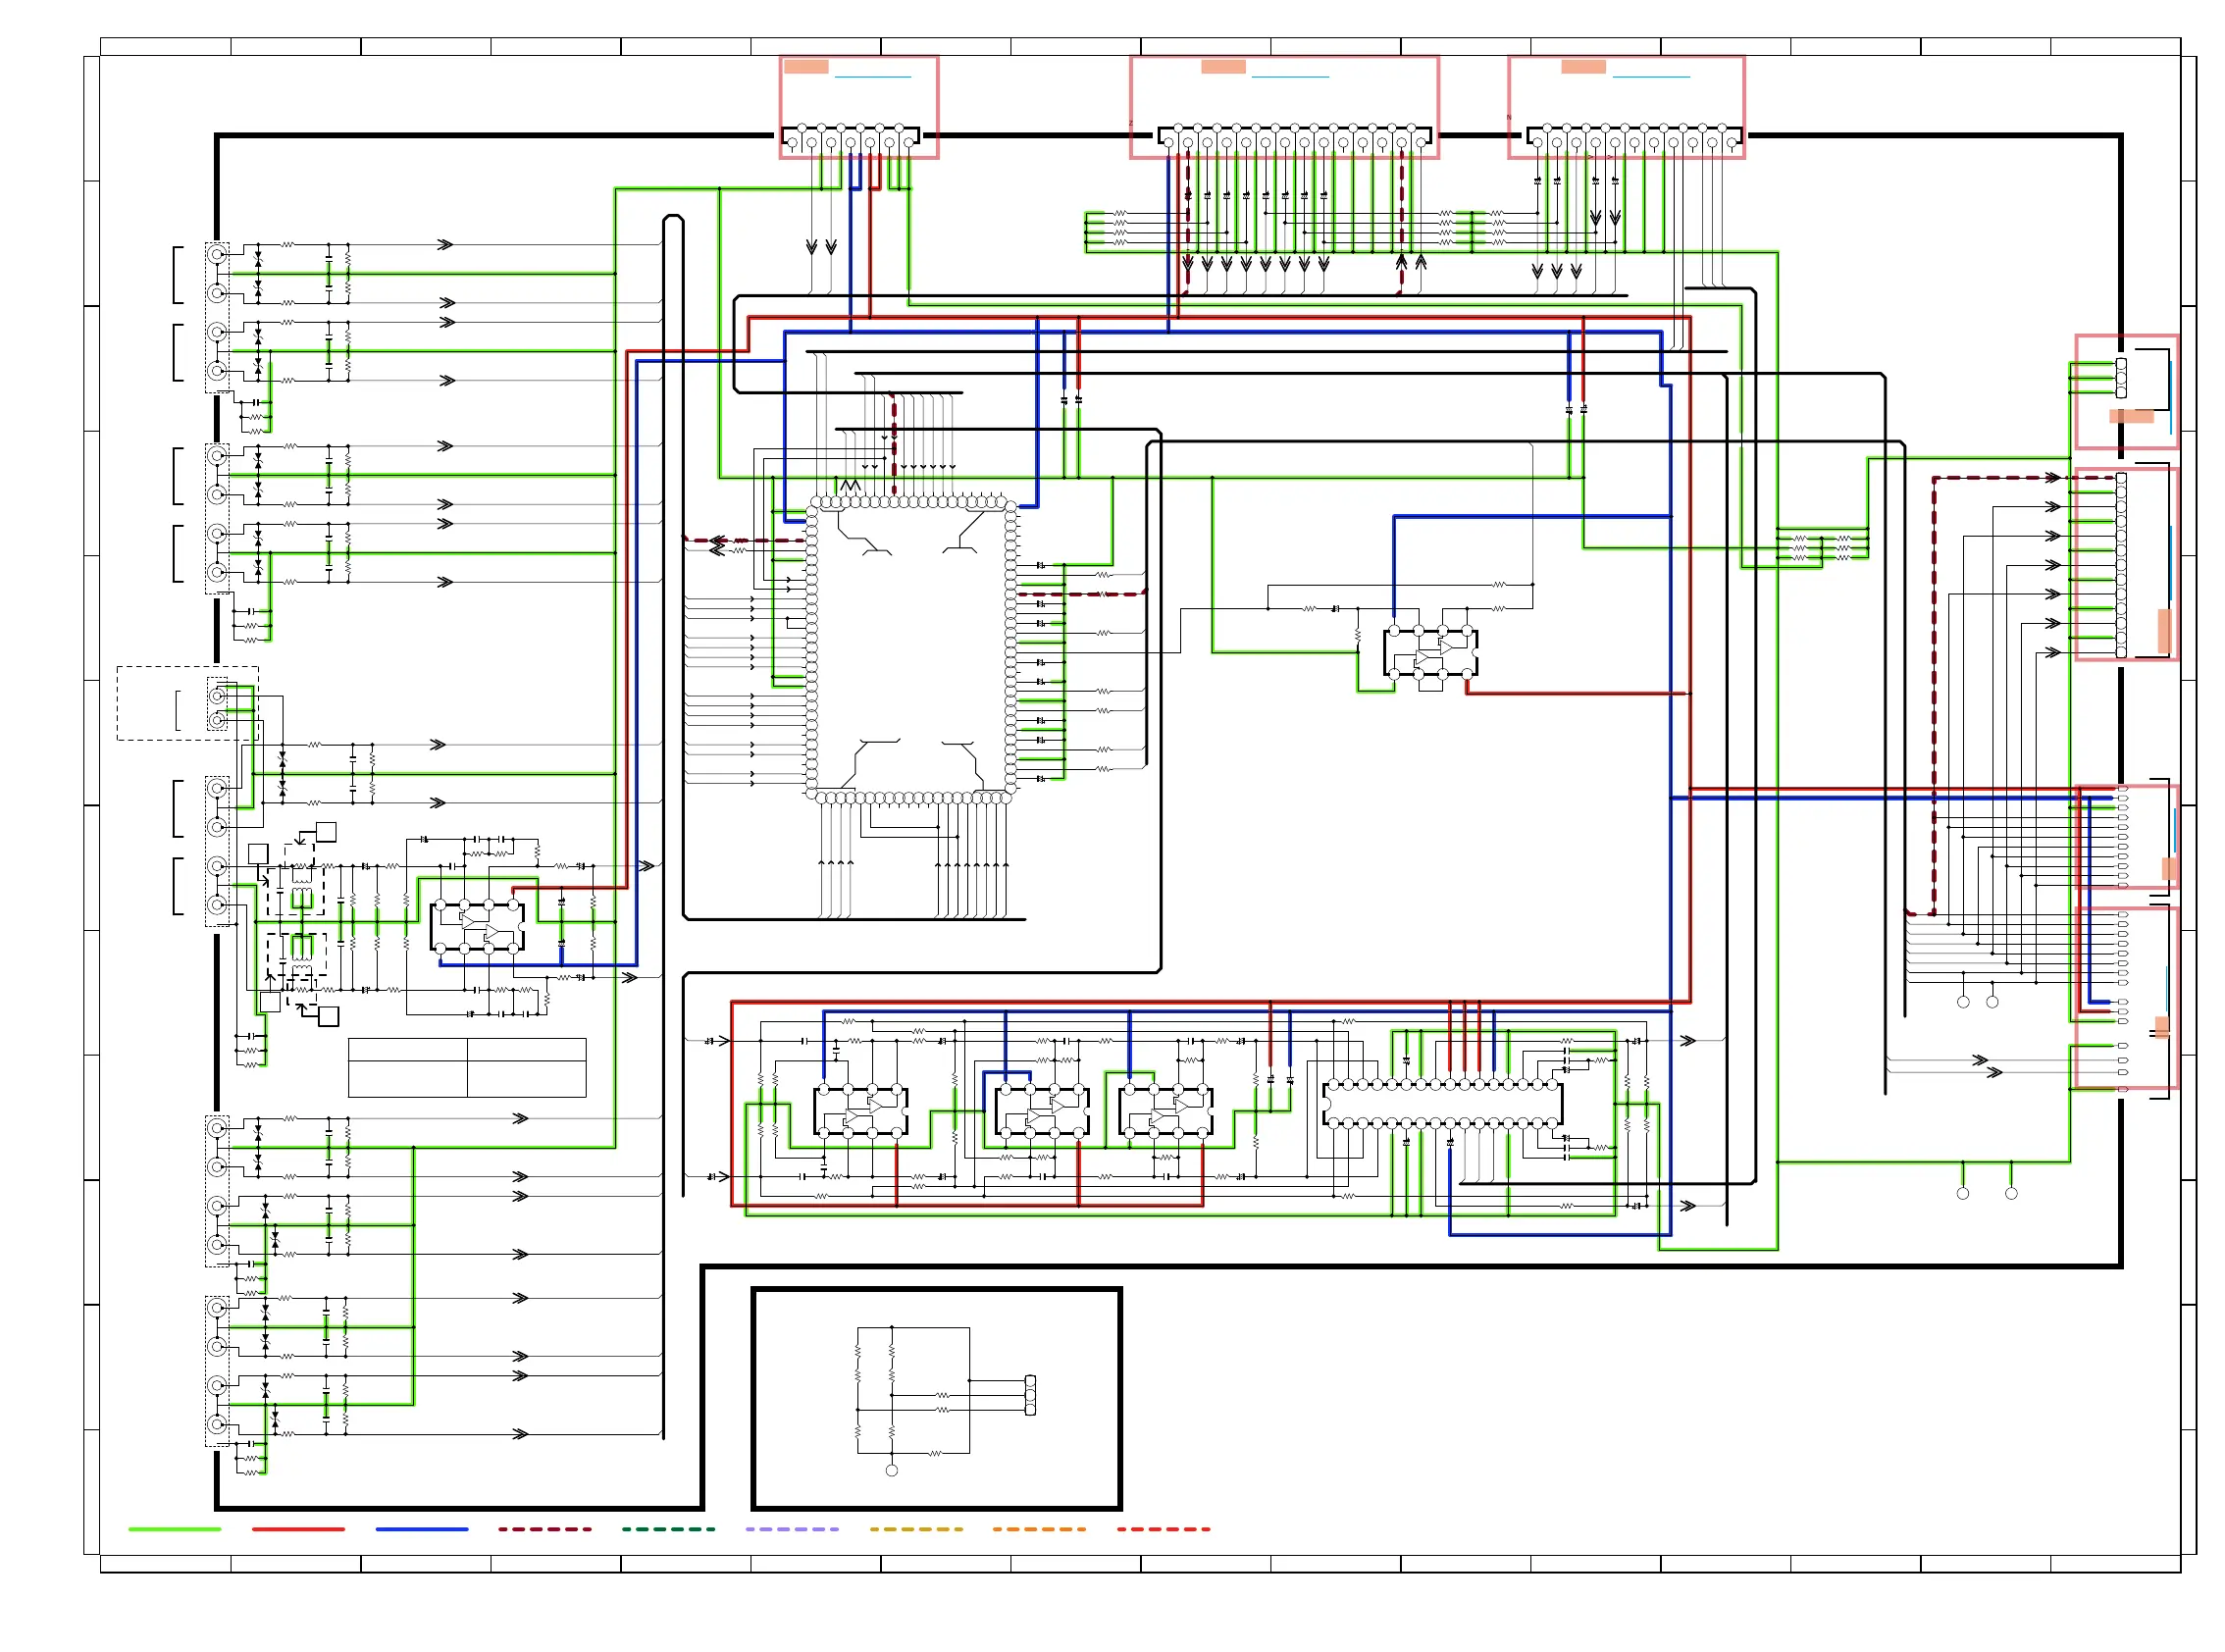2225x1652 pixels.
Task: Click the small four-pin connector at upper right
Action: (2120, 377)
